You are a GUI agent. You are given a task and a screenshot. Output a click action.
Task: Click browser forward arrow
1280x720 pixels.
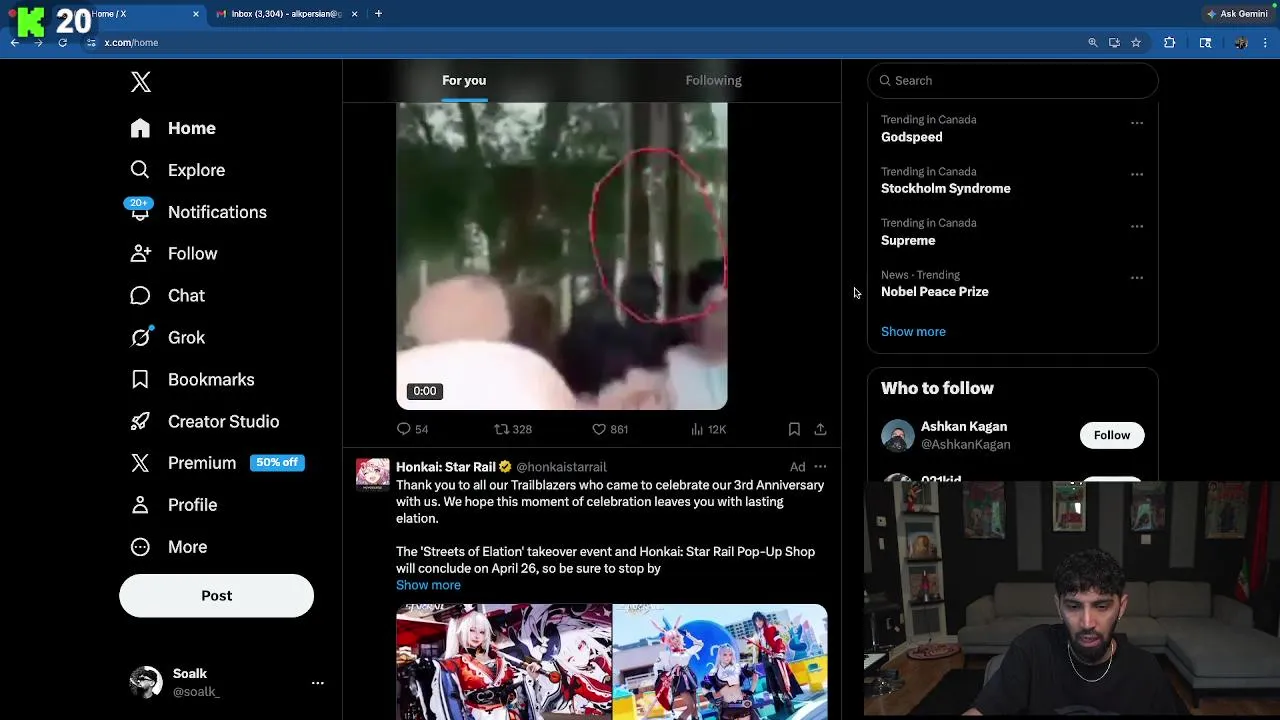[38, 43]
